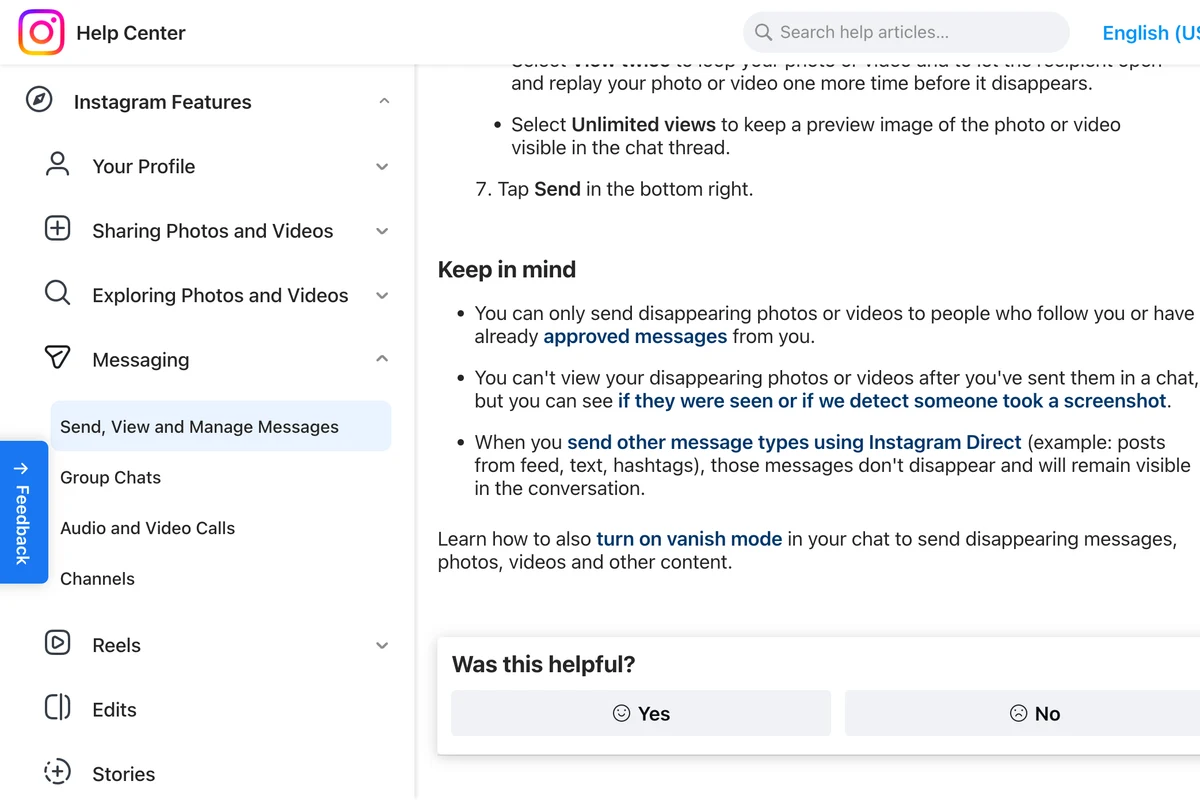This screenshot has height=800, width=1200.
Task: Click the Instagram logo icon
Action: [41, 32]
